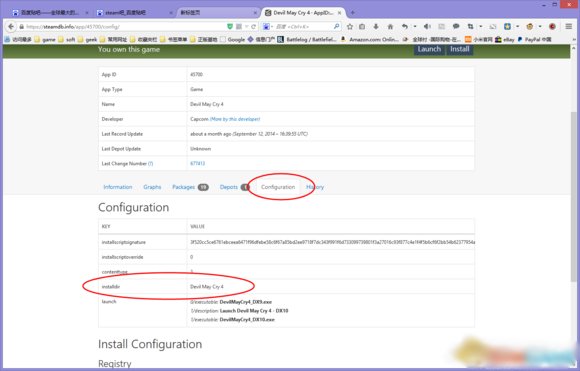
Task: Select the Developer value Capcom
Action: 199,119
